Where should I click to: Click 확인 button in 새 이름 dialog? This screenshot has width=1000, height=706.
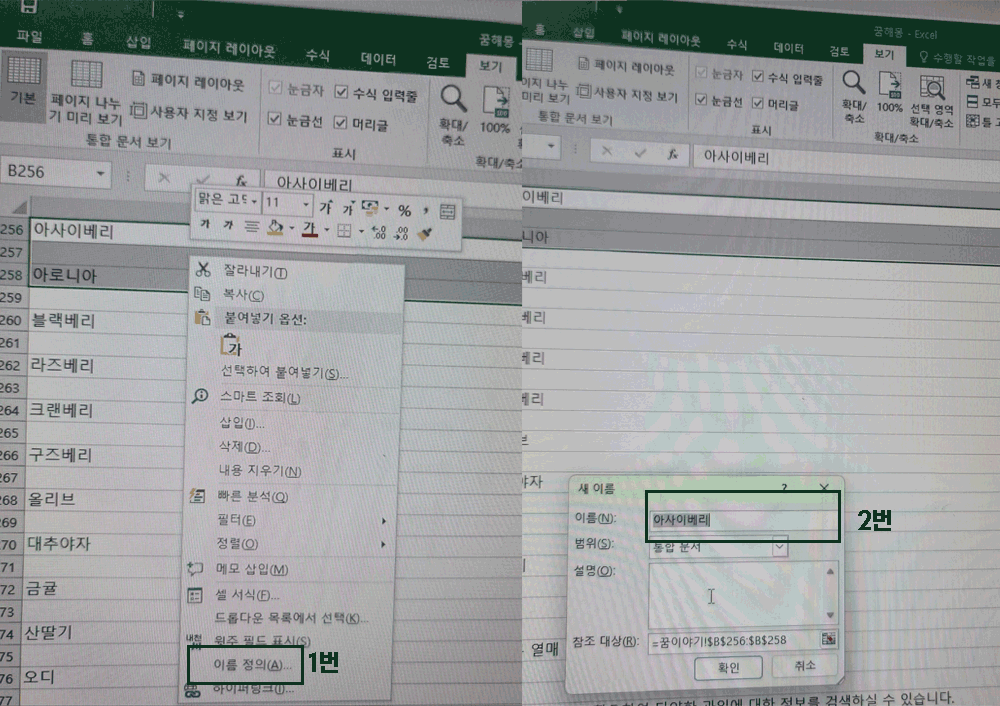click(728, 667)
